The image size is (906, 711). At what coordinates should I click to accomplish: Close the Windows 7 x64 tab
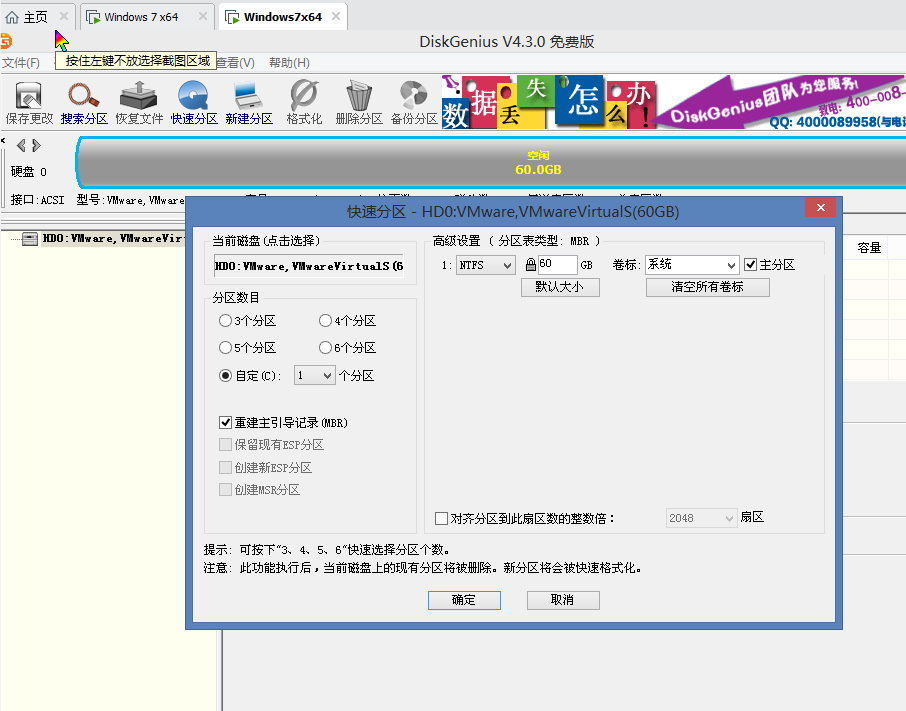coord(203,17)
